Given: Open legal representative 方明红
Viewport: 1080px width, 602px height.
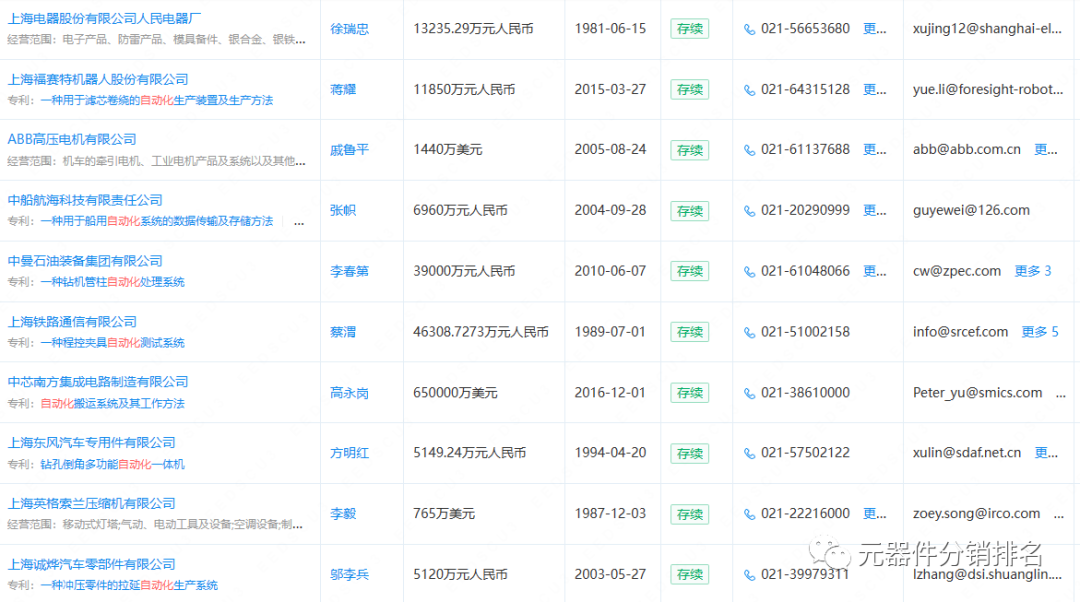Looking at the screenshot, I should [x=349, y=453].
